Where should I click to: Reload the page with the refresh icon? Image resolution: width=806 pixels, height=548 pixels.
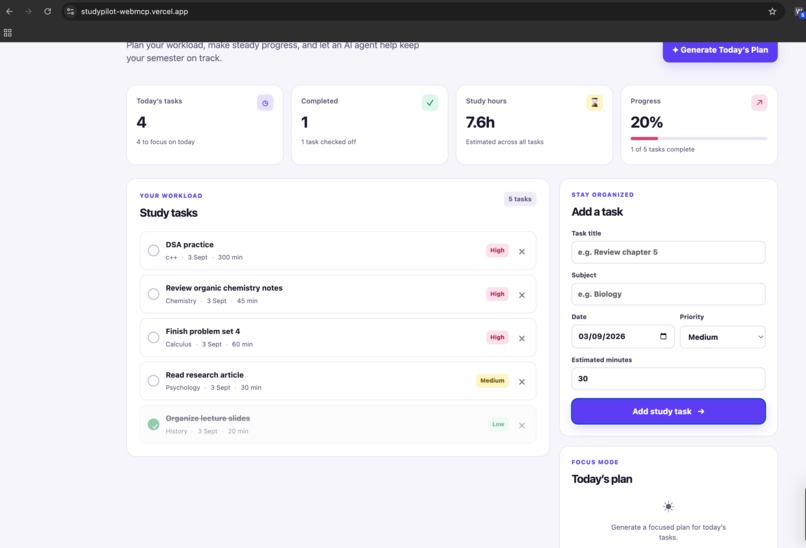[47, 11]
